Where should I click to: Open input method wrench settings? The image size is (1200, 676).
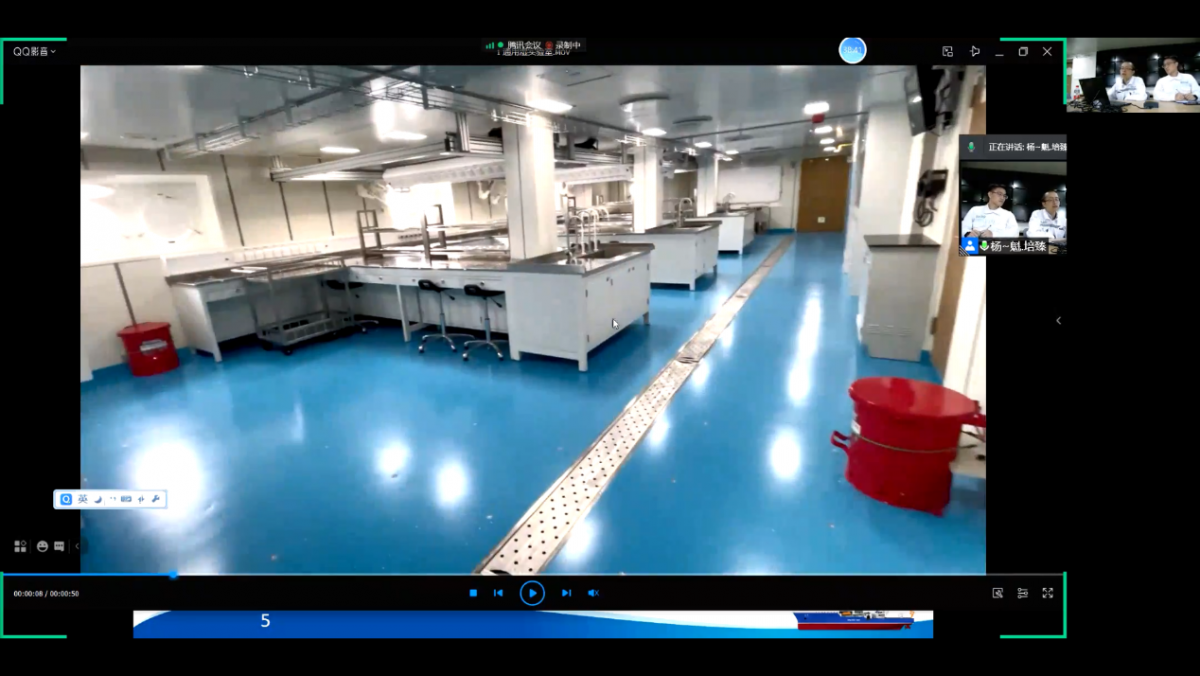(x=156, y=499)
